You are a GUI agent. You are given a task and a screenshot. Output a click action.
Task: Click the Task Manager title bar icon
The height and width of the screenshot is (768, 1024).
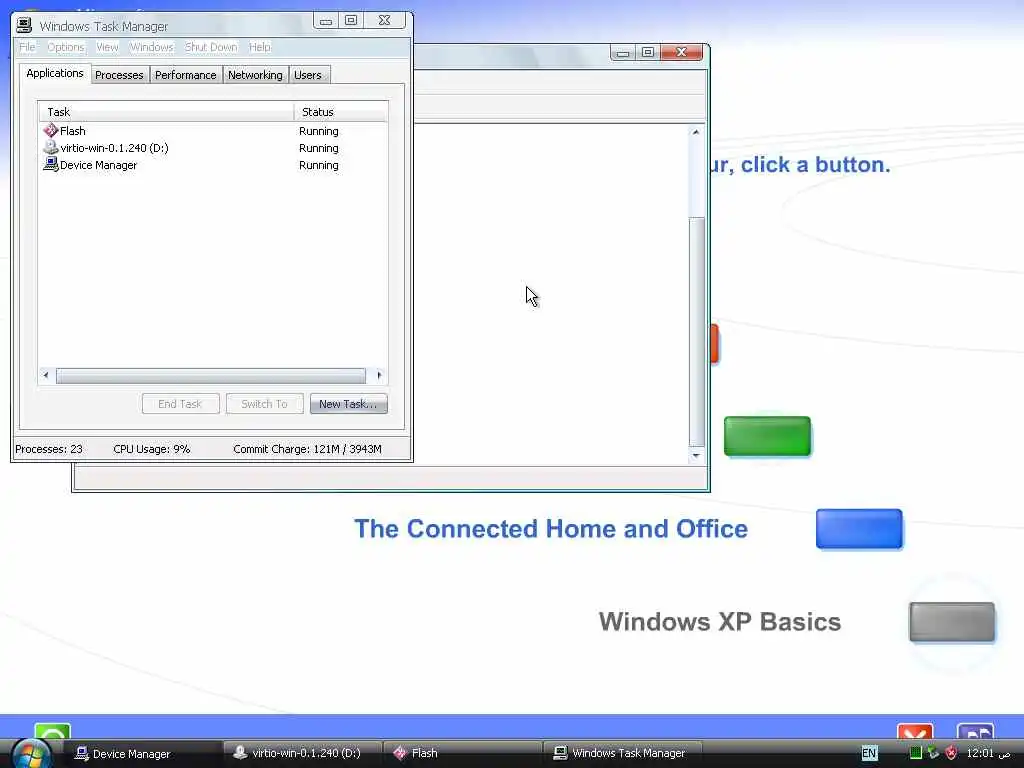coord(24,25)
